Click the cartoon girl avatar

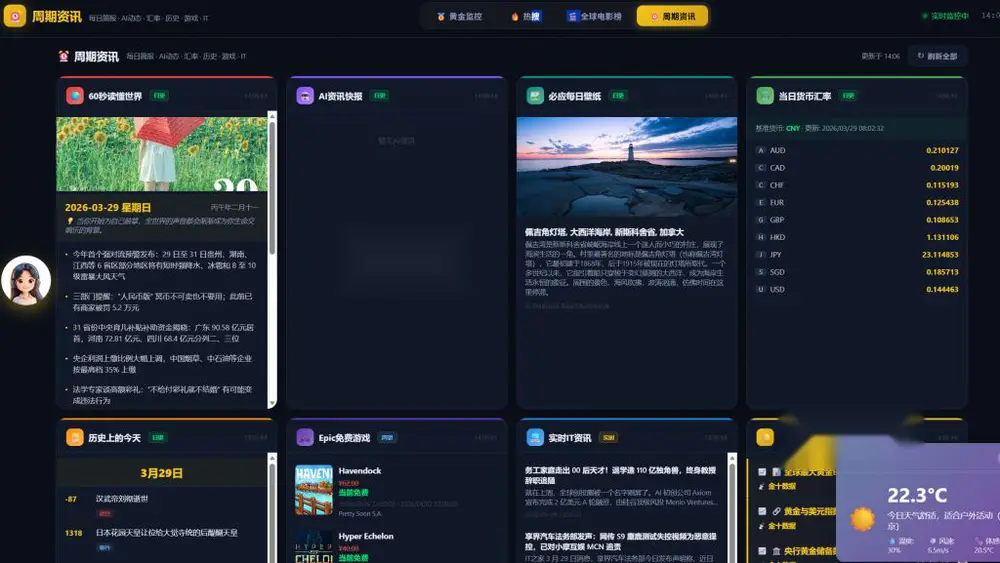(26, 281)
